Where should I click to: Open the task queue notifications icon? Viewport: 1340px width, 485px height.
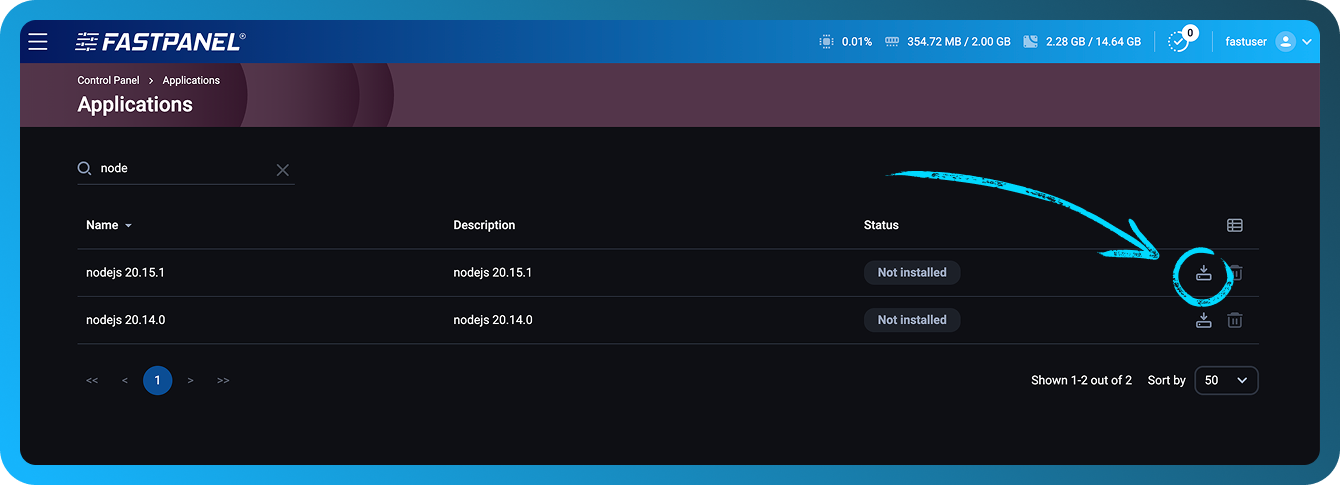point(1180,42)
